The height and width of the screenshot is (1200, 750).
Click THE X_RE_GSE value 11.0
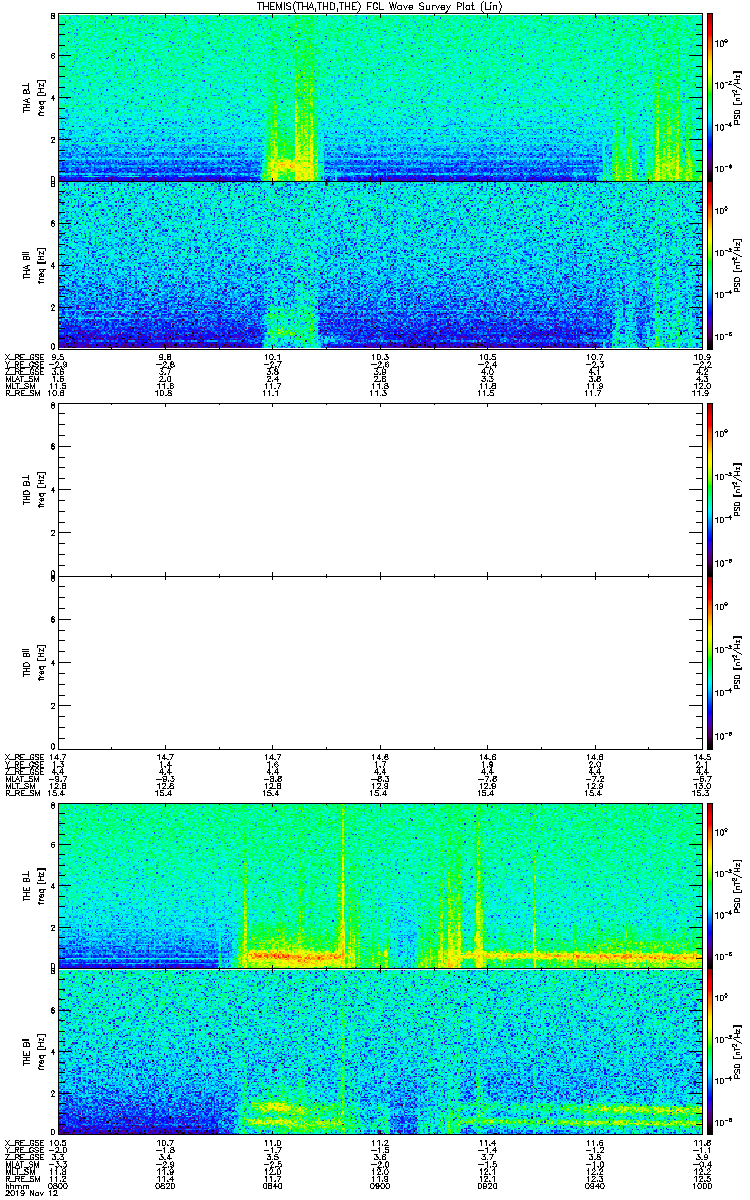click(272, 1142)
